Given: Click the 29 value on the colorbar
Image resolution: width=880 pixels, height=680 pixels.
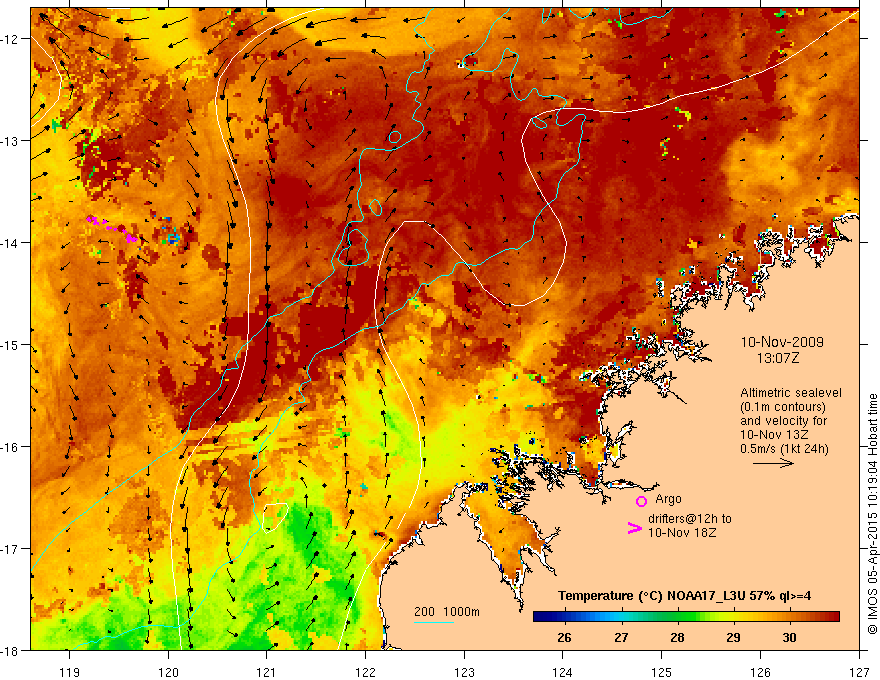Looking at the screenshot, I should click(x=733, y=637).
